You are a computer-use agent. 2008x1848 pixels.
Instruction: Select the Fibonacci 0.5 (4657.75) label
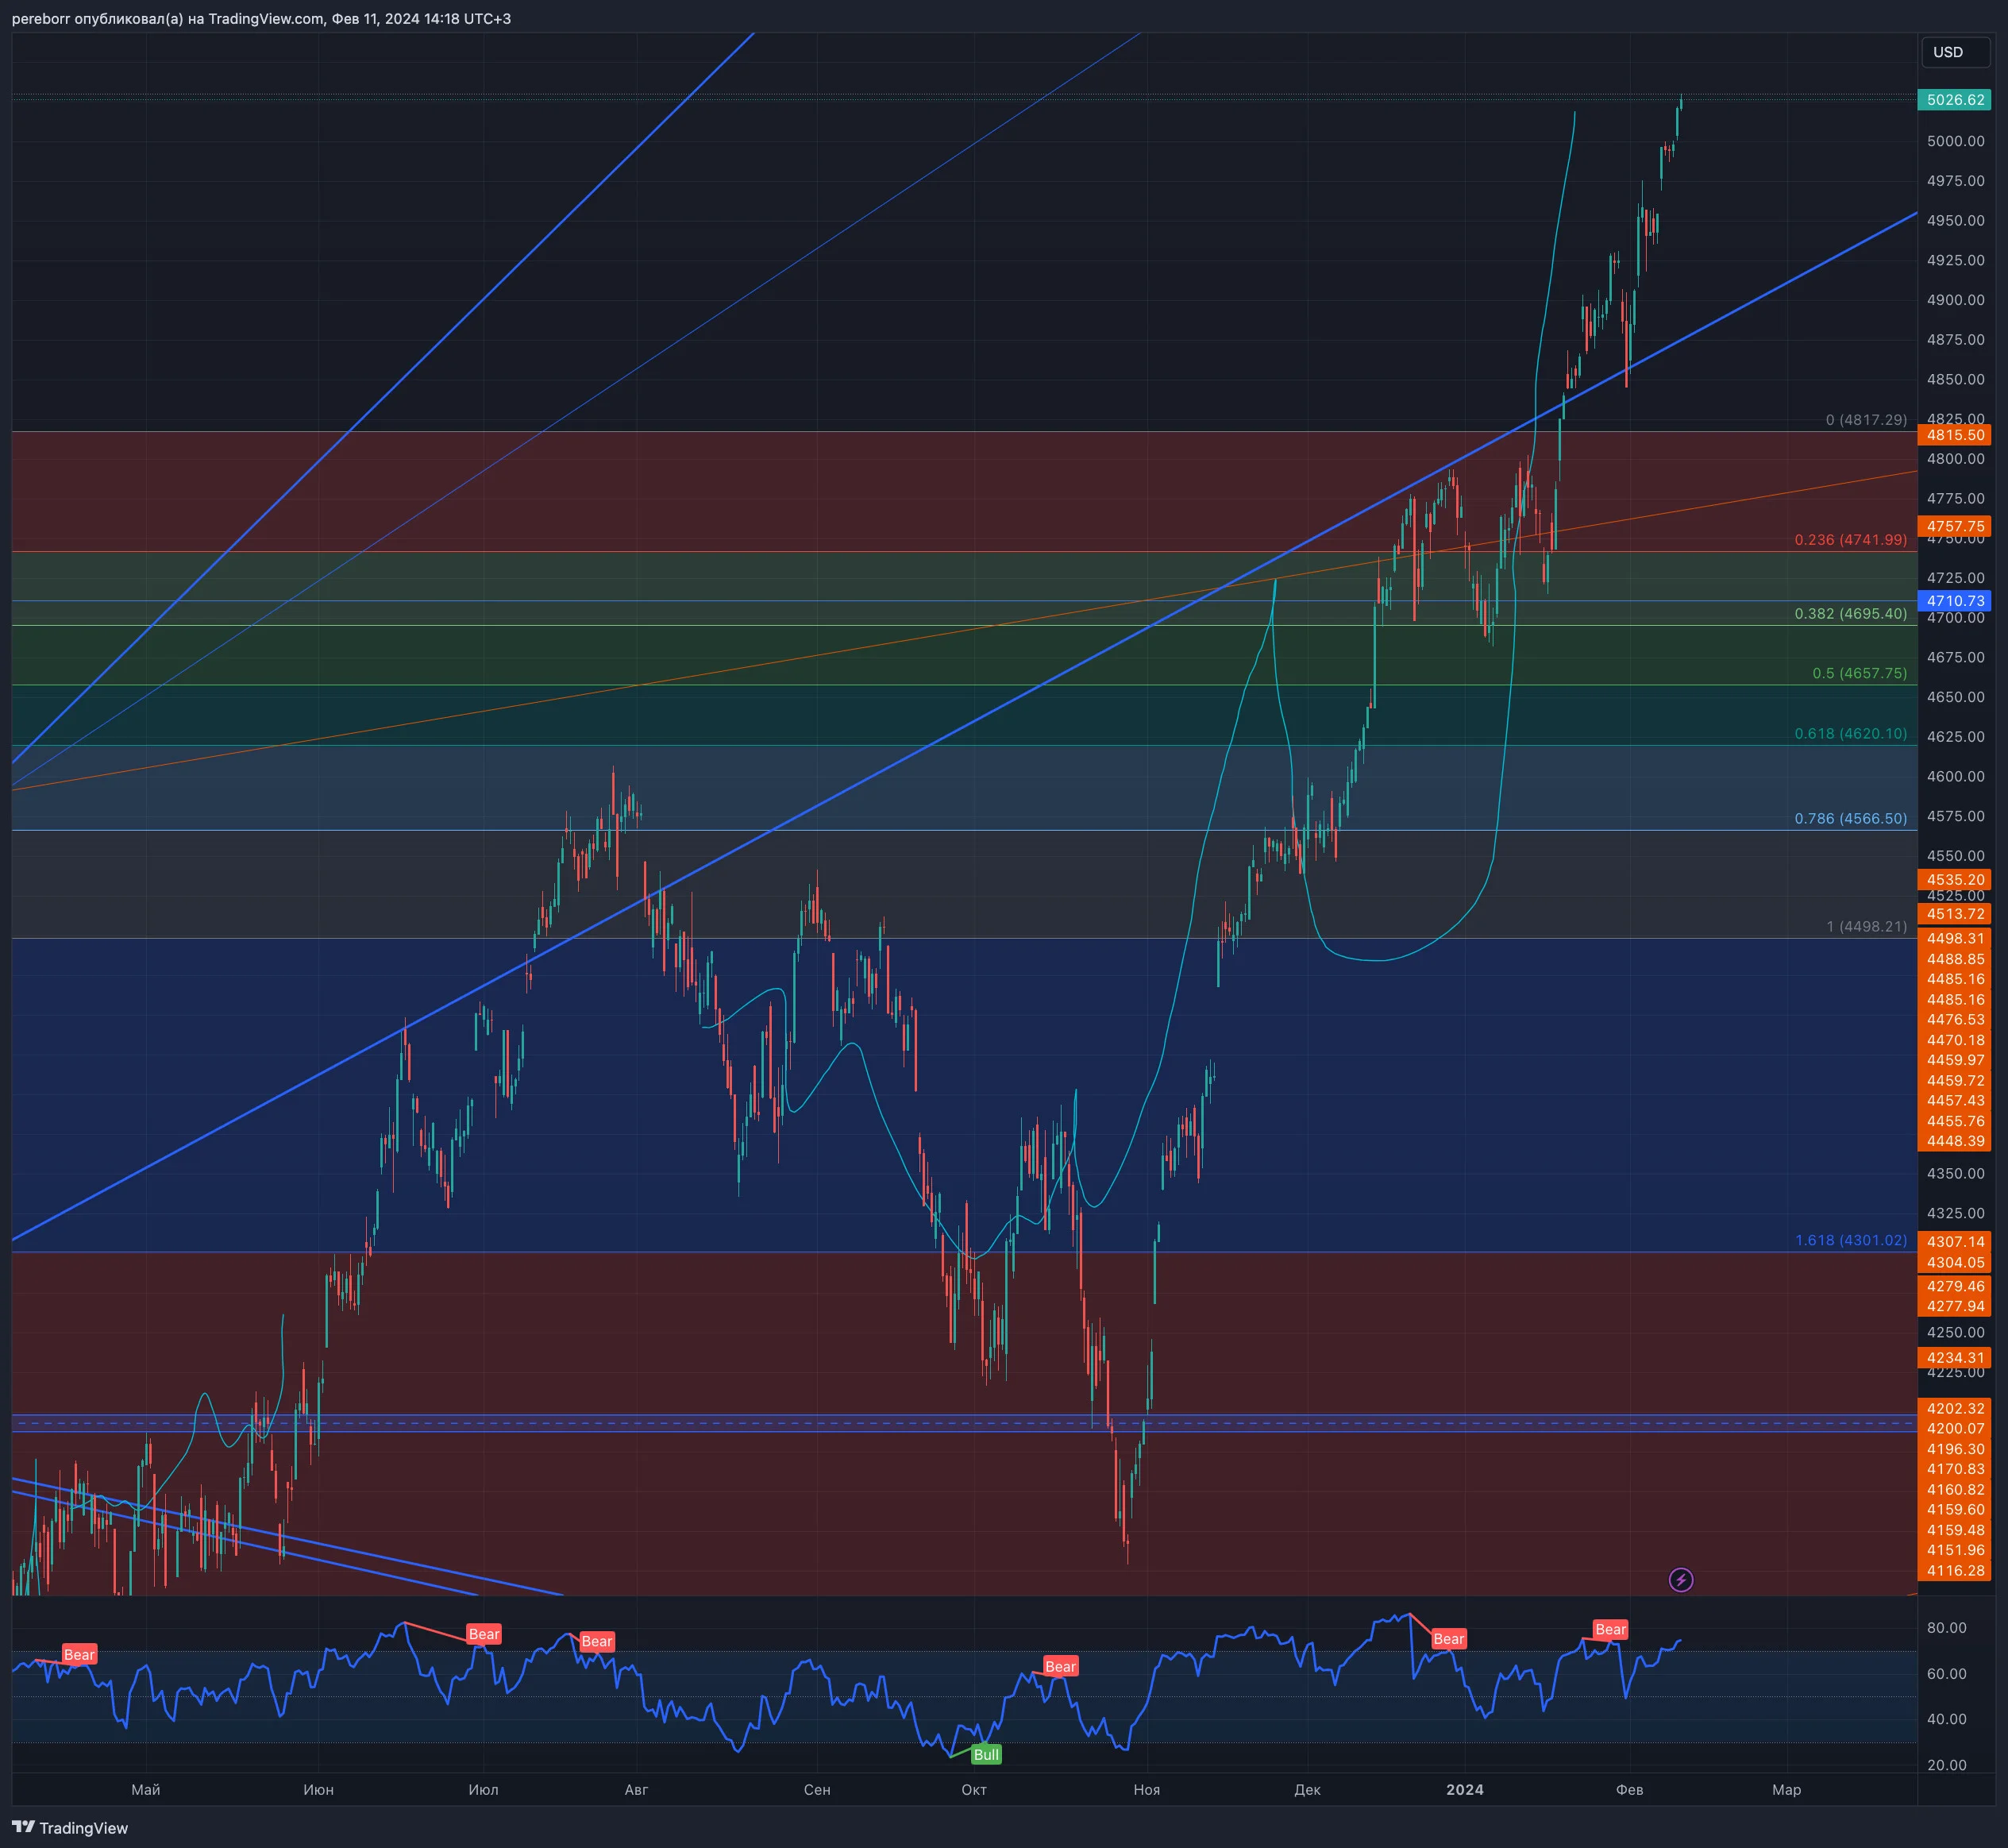(1859, 674)
